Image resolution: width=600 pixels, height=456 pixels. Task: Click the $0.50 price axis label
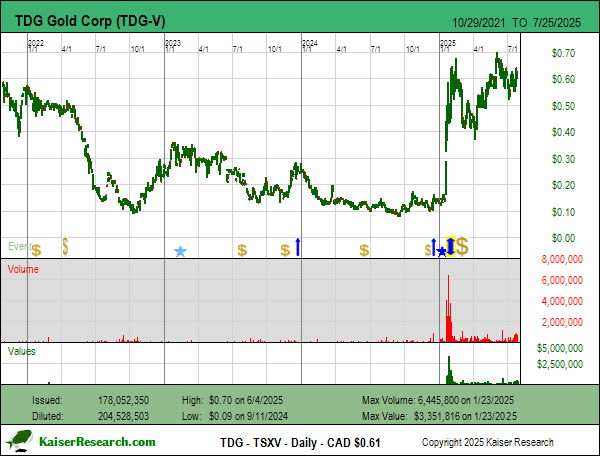(563, 106)
